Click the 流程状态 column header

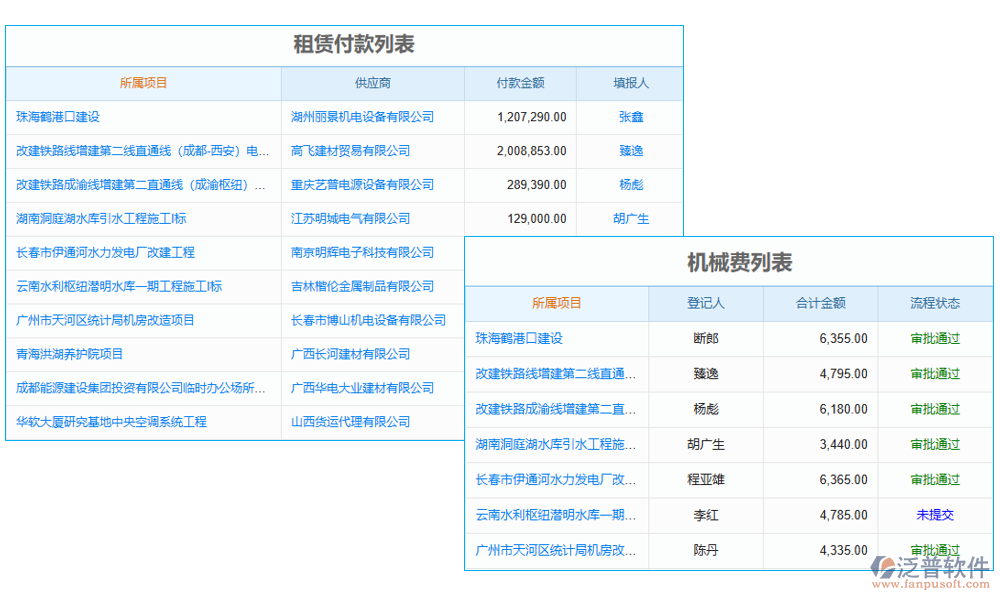(934, 303)
